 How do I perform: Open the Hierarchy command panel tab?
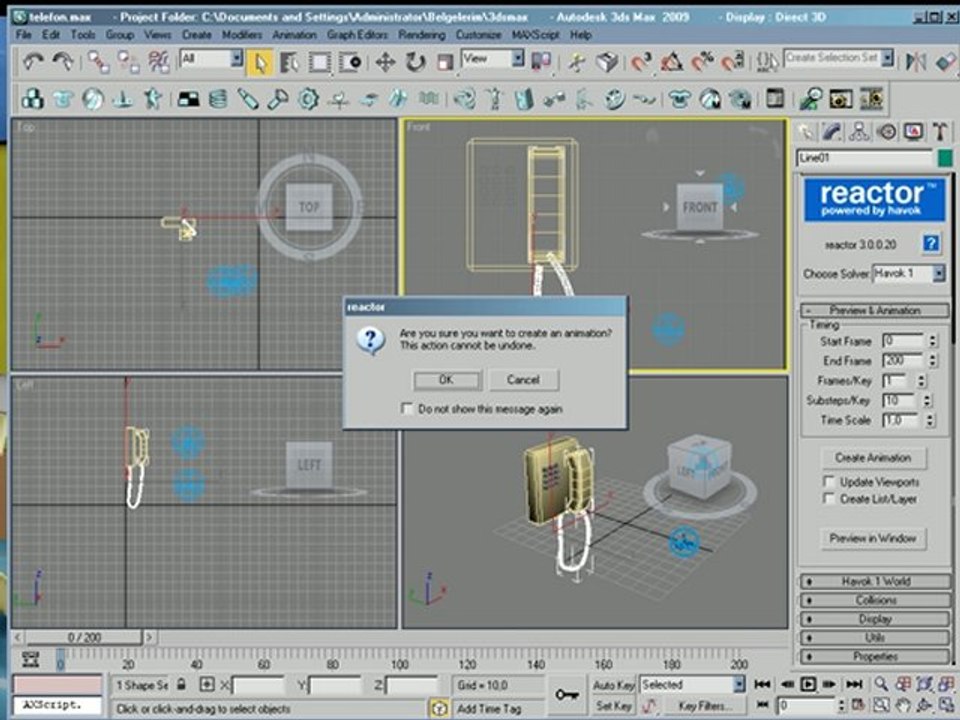[859, 132]
